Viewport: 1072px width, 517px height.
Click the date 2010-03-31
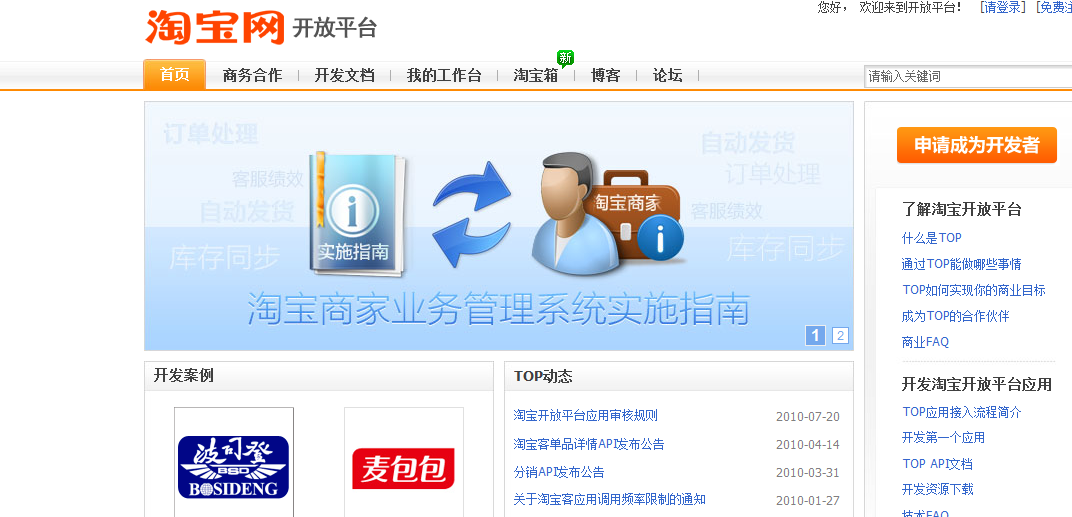[x=807, y=473]
